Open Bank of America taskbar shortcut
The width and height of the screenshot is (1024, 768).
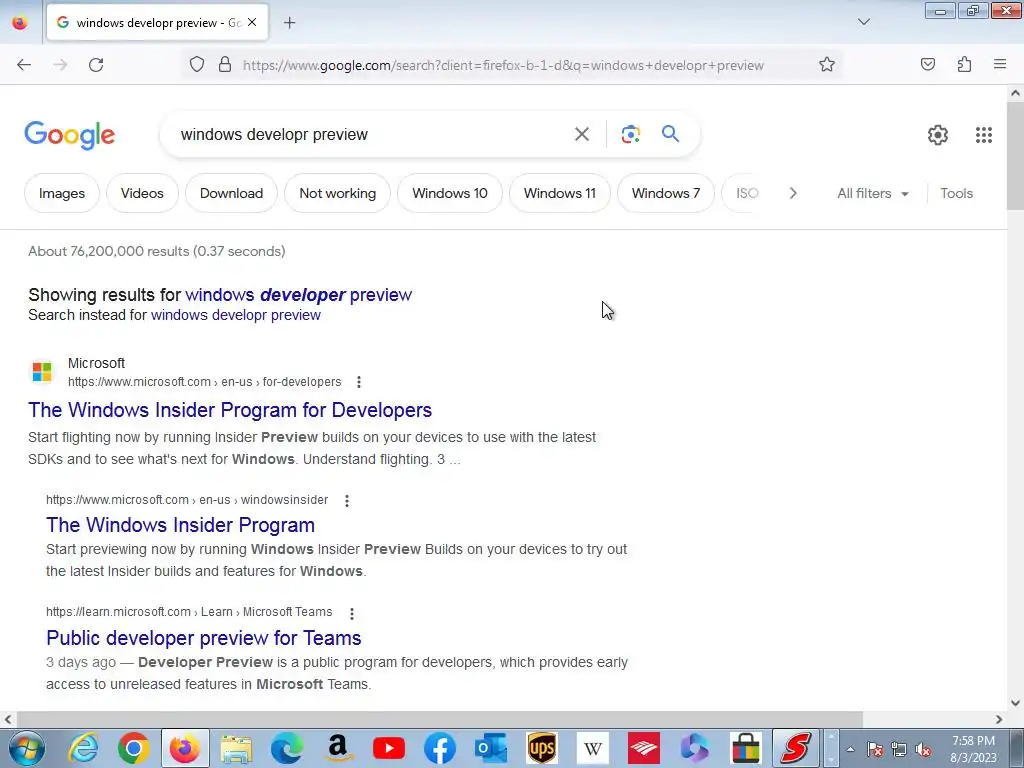point(643,748)
